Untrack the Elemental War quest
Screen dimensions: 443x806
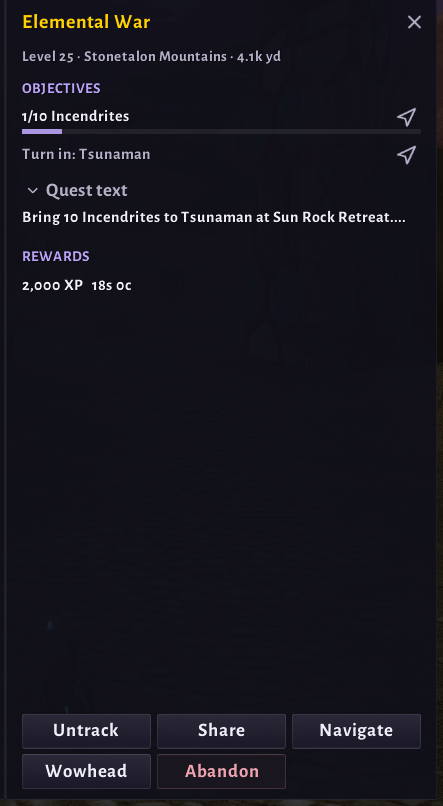tap(86, 731)
